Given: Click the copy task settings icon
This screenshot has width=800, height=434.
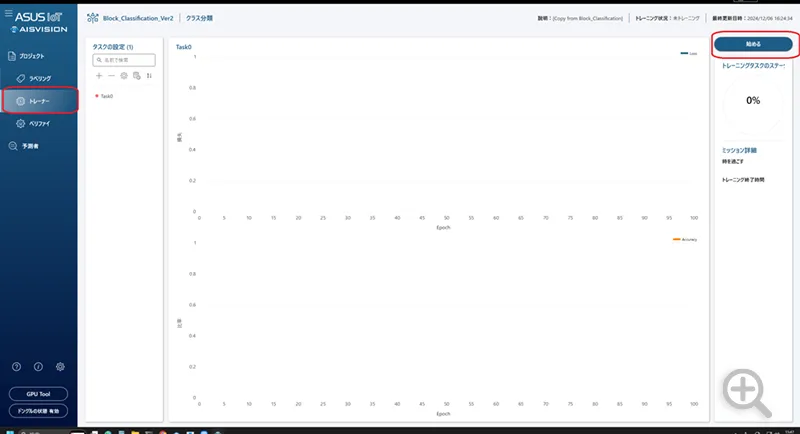Looking at the screenshot, I should click(137, 75).
